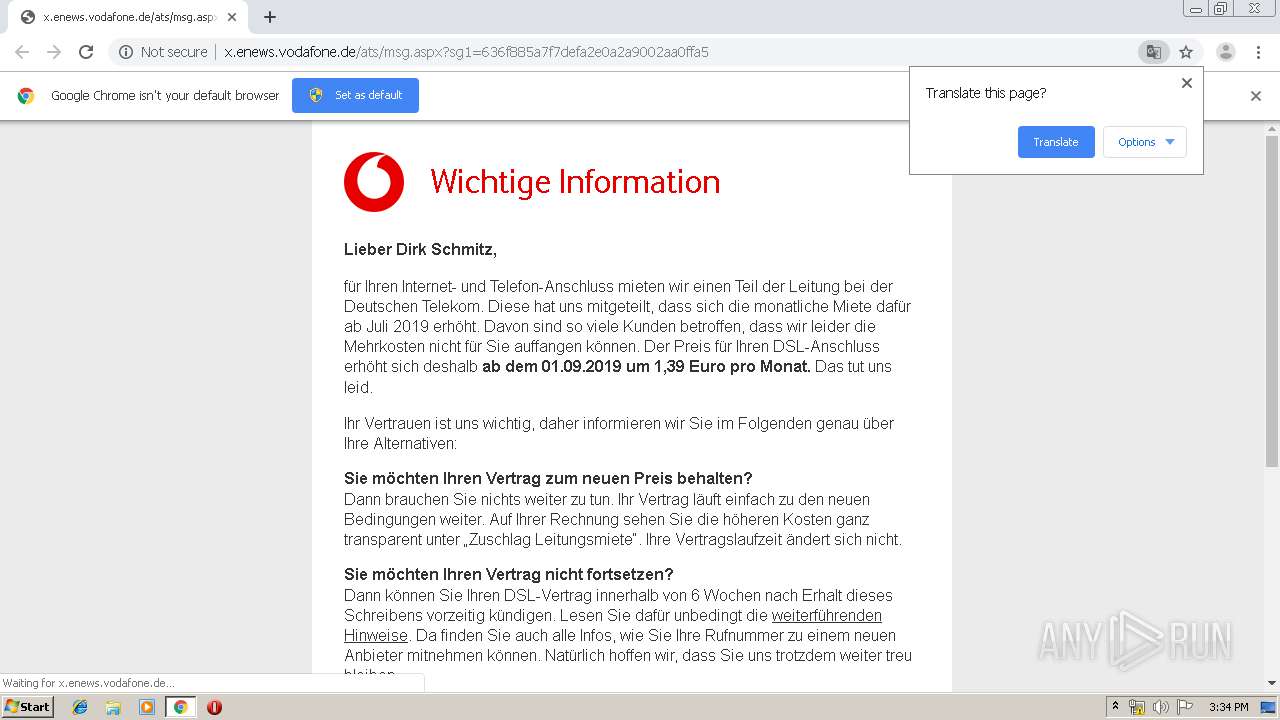Expand the translate Options dropdown
This screenshot has width=1280, height=720.
click(x=1145, y=142)
